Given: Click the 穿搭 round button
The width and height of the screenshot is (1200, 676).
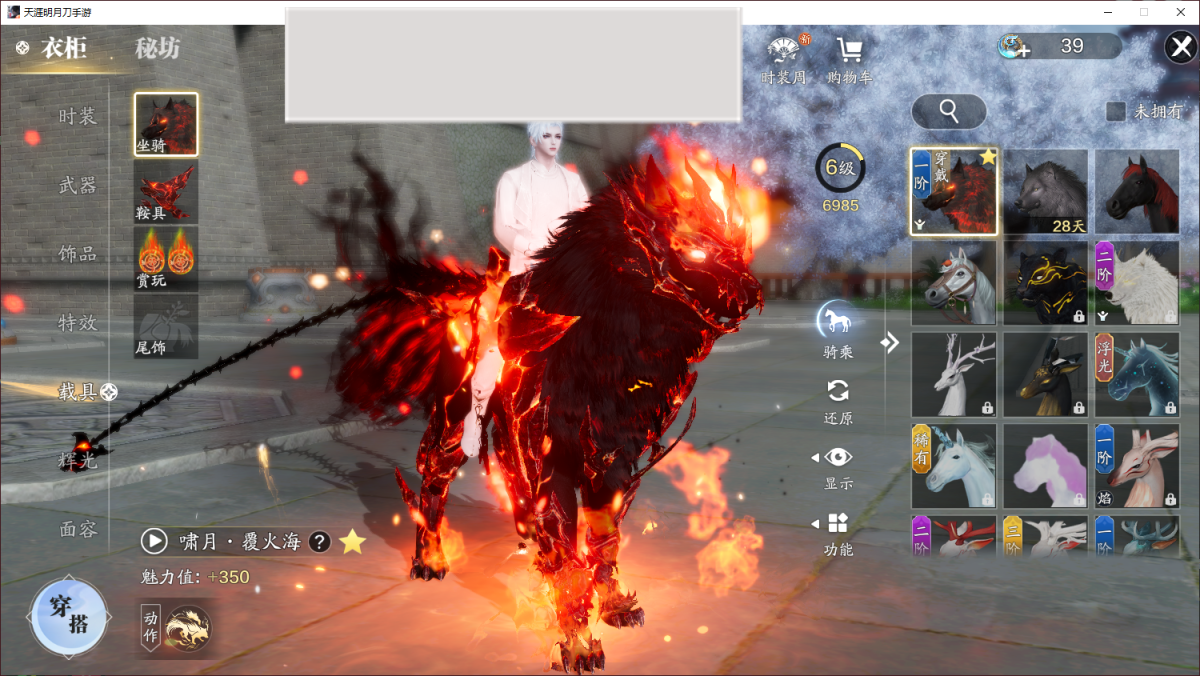Looking at the screenshot, I should coord(69,615).
